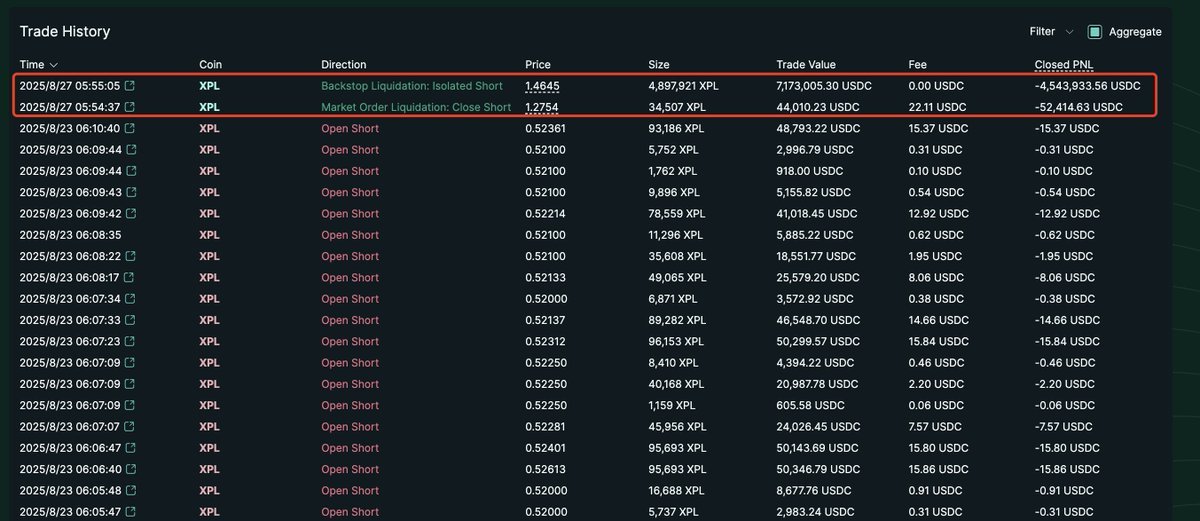Select XPL coin in Backstop Liquidation row
Viewport: 1200px width, 521px height.
(x=209, y=86)
